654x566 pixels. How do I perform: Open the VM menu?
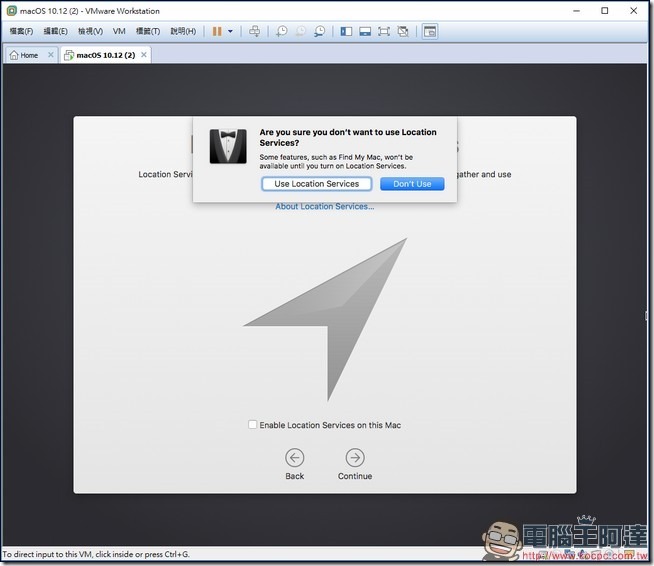point(119,31)
